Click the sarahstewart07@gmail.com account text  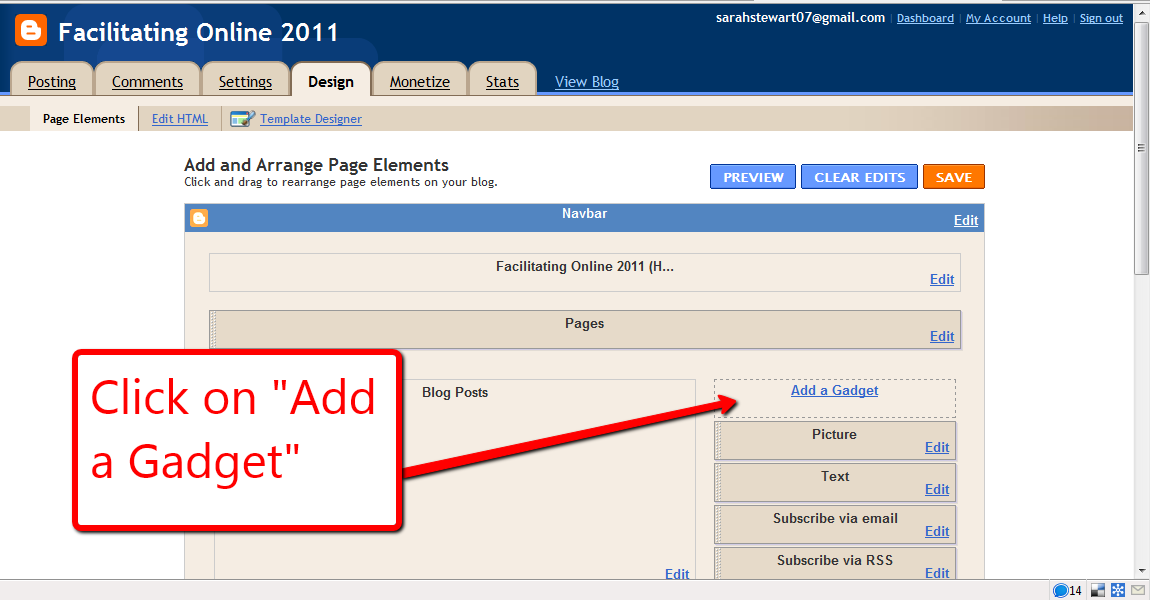(800, 18)
